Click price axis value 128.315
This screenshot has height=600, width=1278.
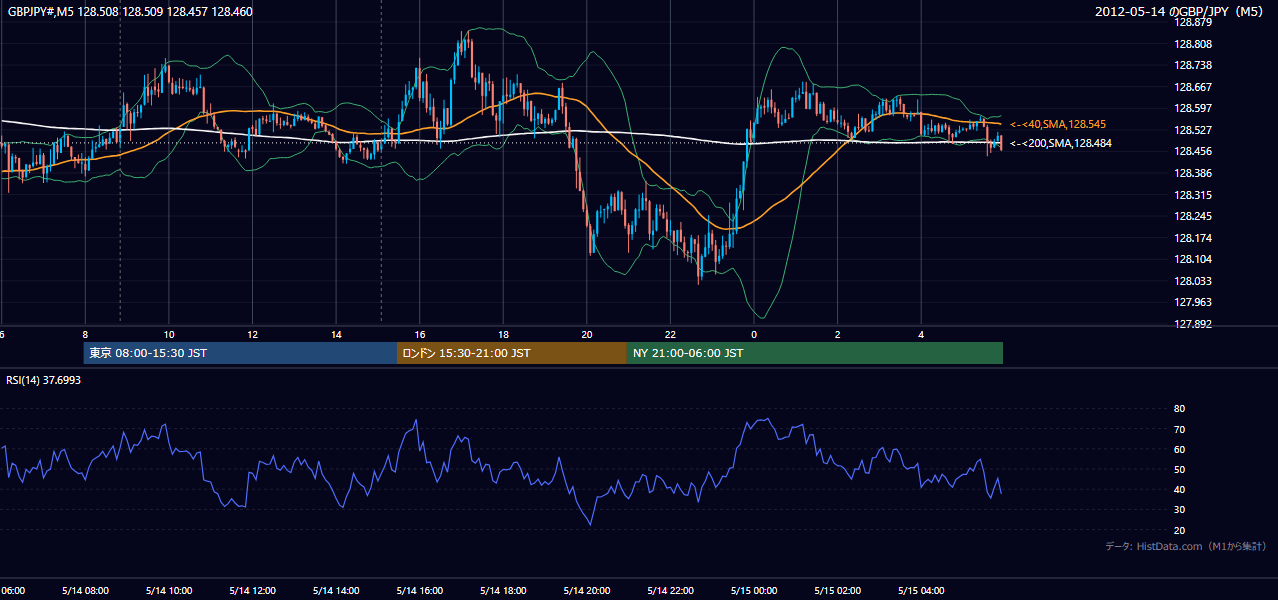click(x=1192, y=195)
